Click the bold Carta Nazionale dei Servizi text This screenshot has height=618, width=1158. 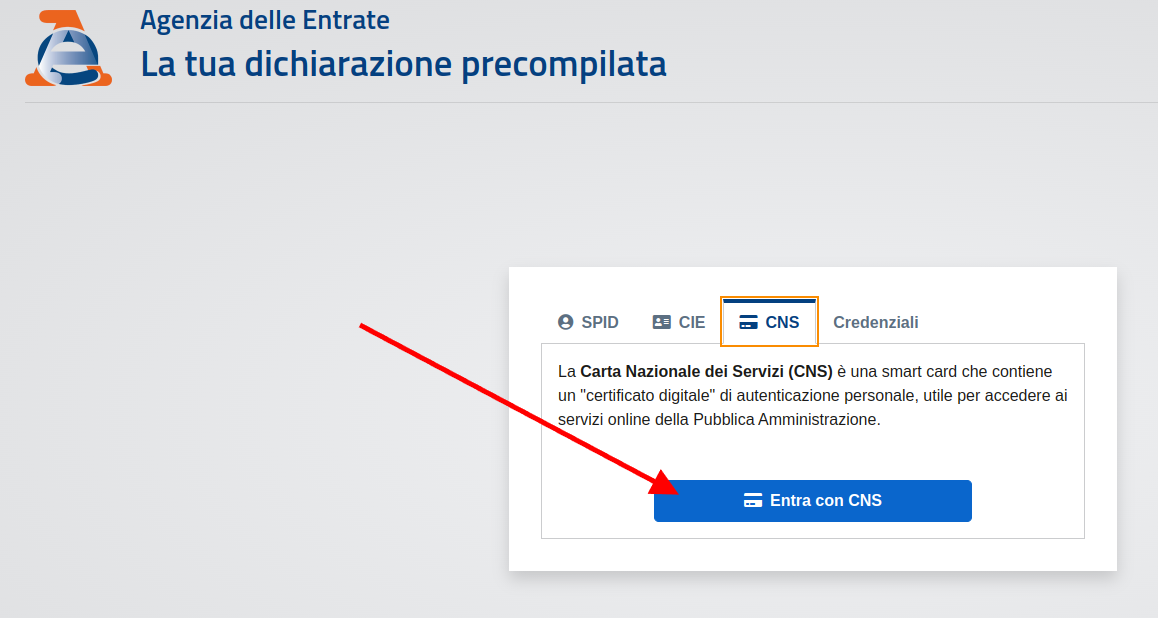[706, 371]
